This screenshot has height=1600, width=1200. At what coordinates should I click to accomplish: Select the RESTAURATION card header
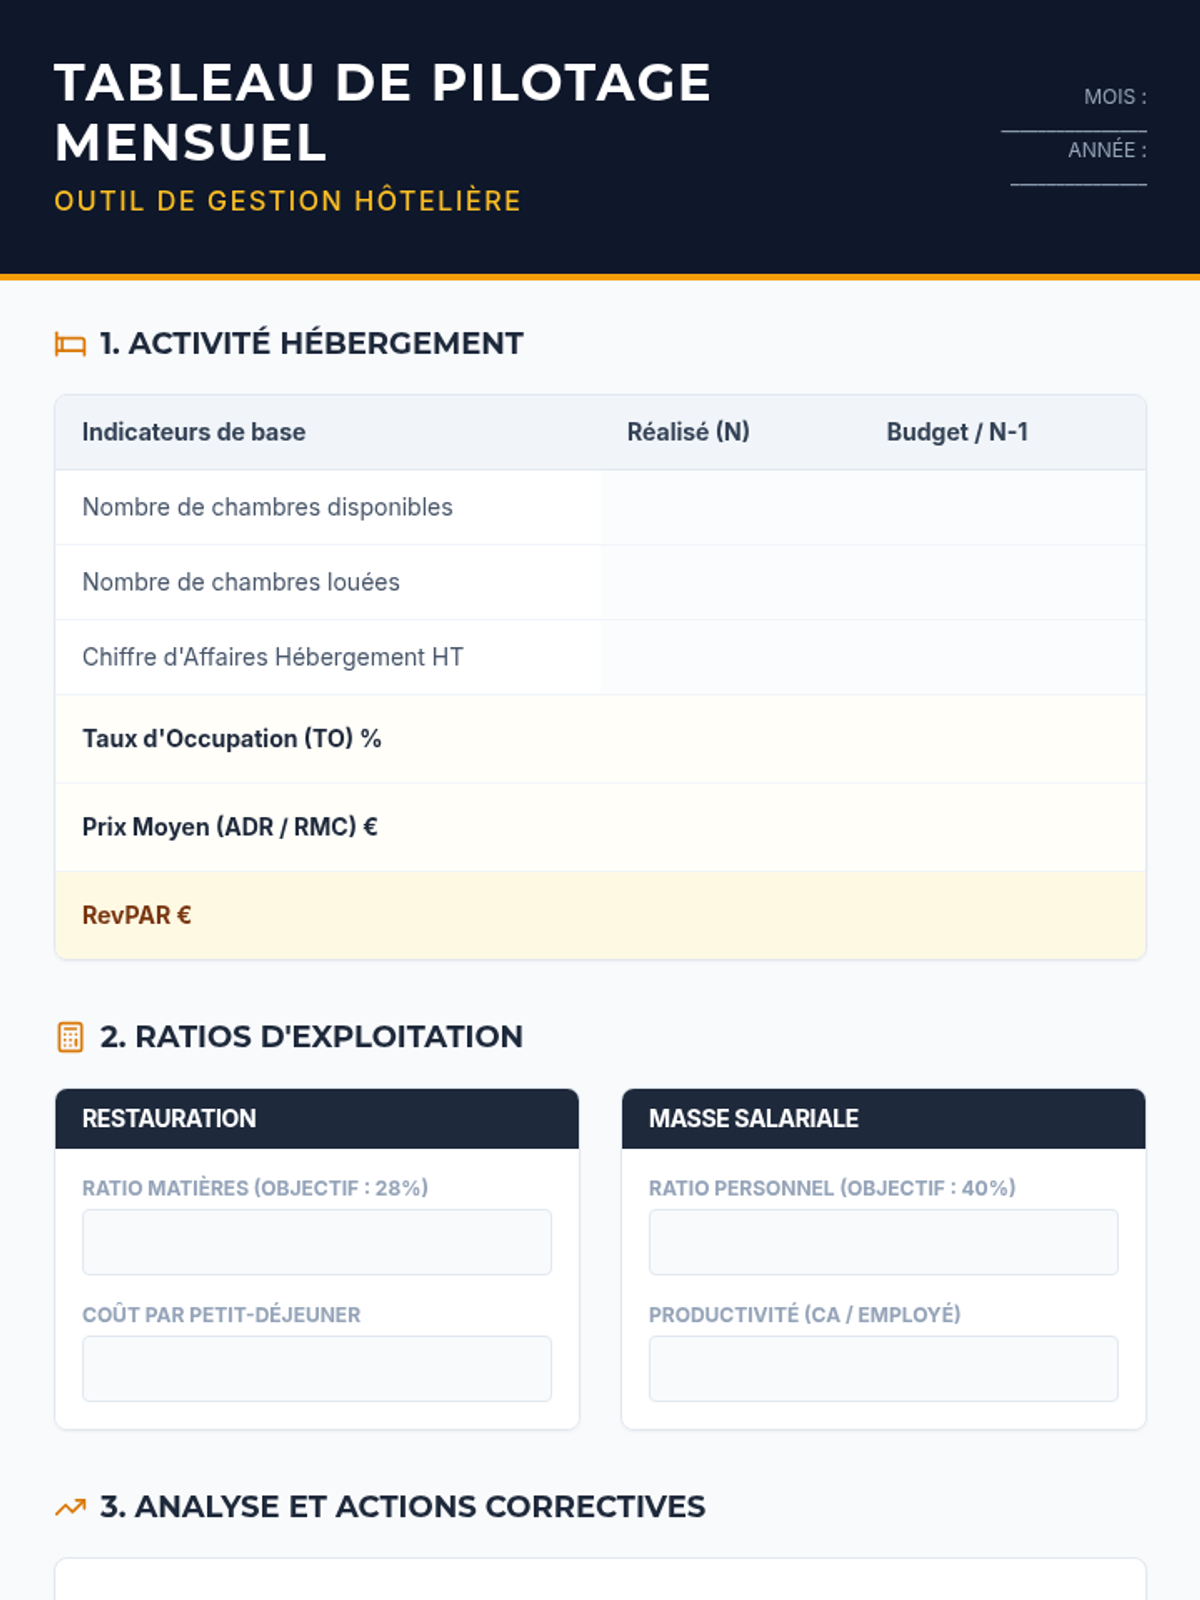[x=316, y=1119]
